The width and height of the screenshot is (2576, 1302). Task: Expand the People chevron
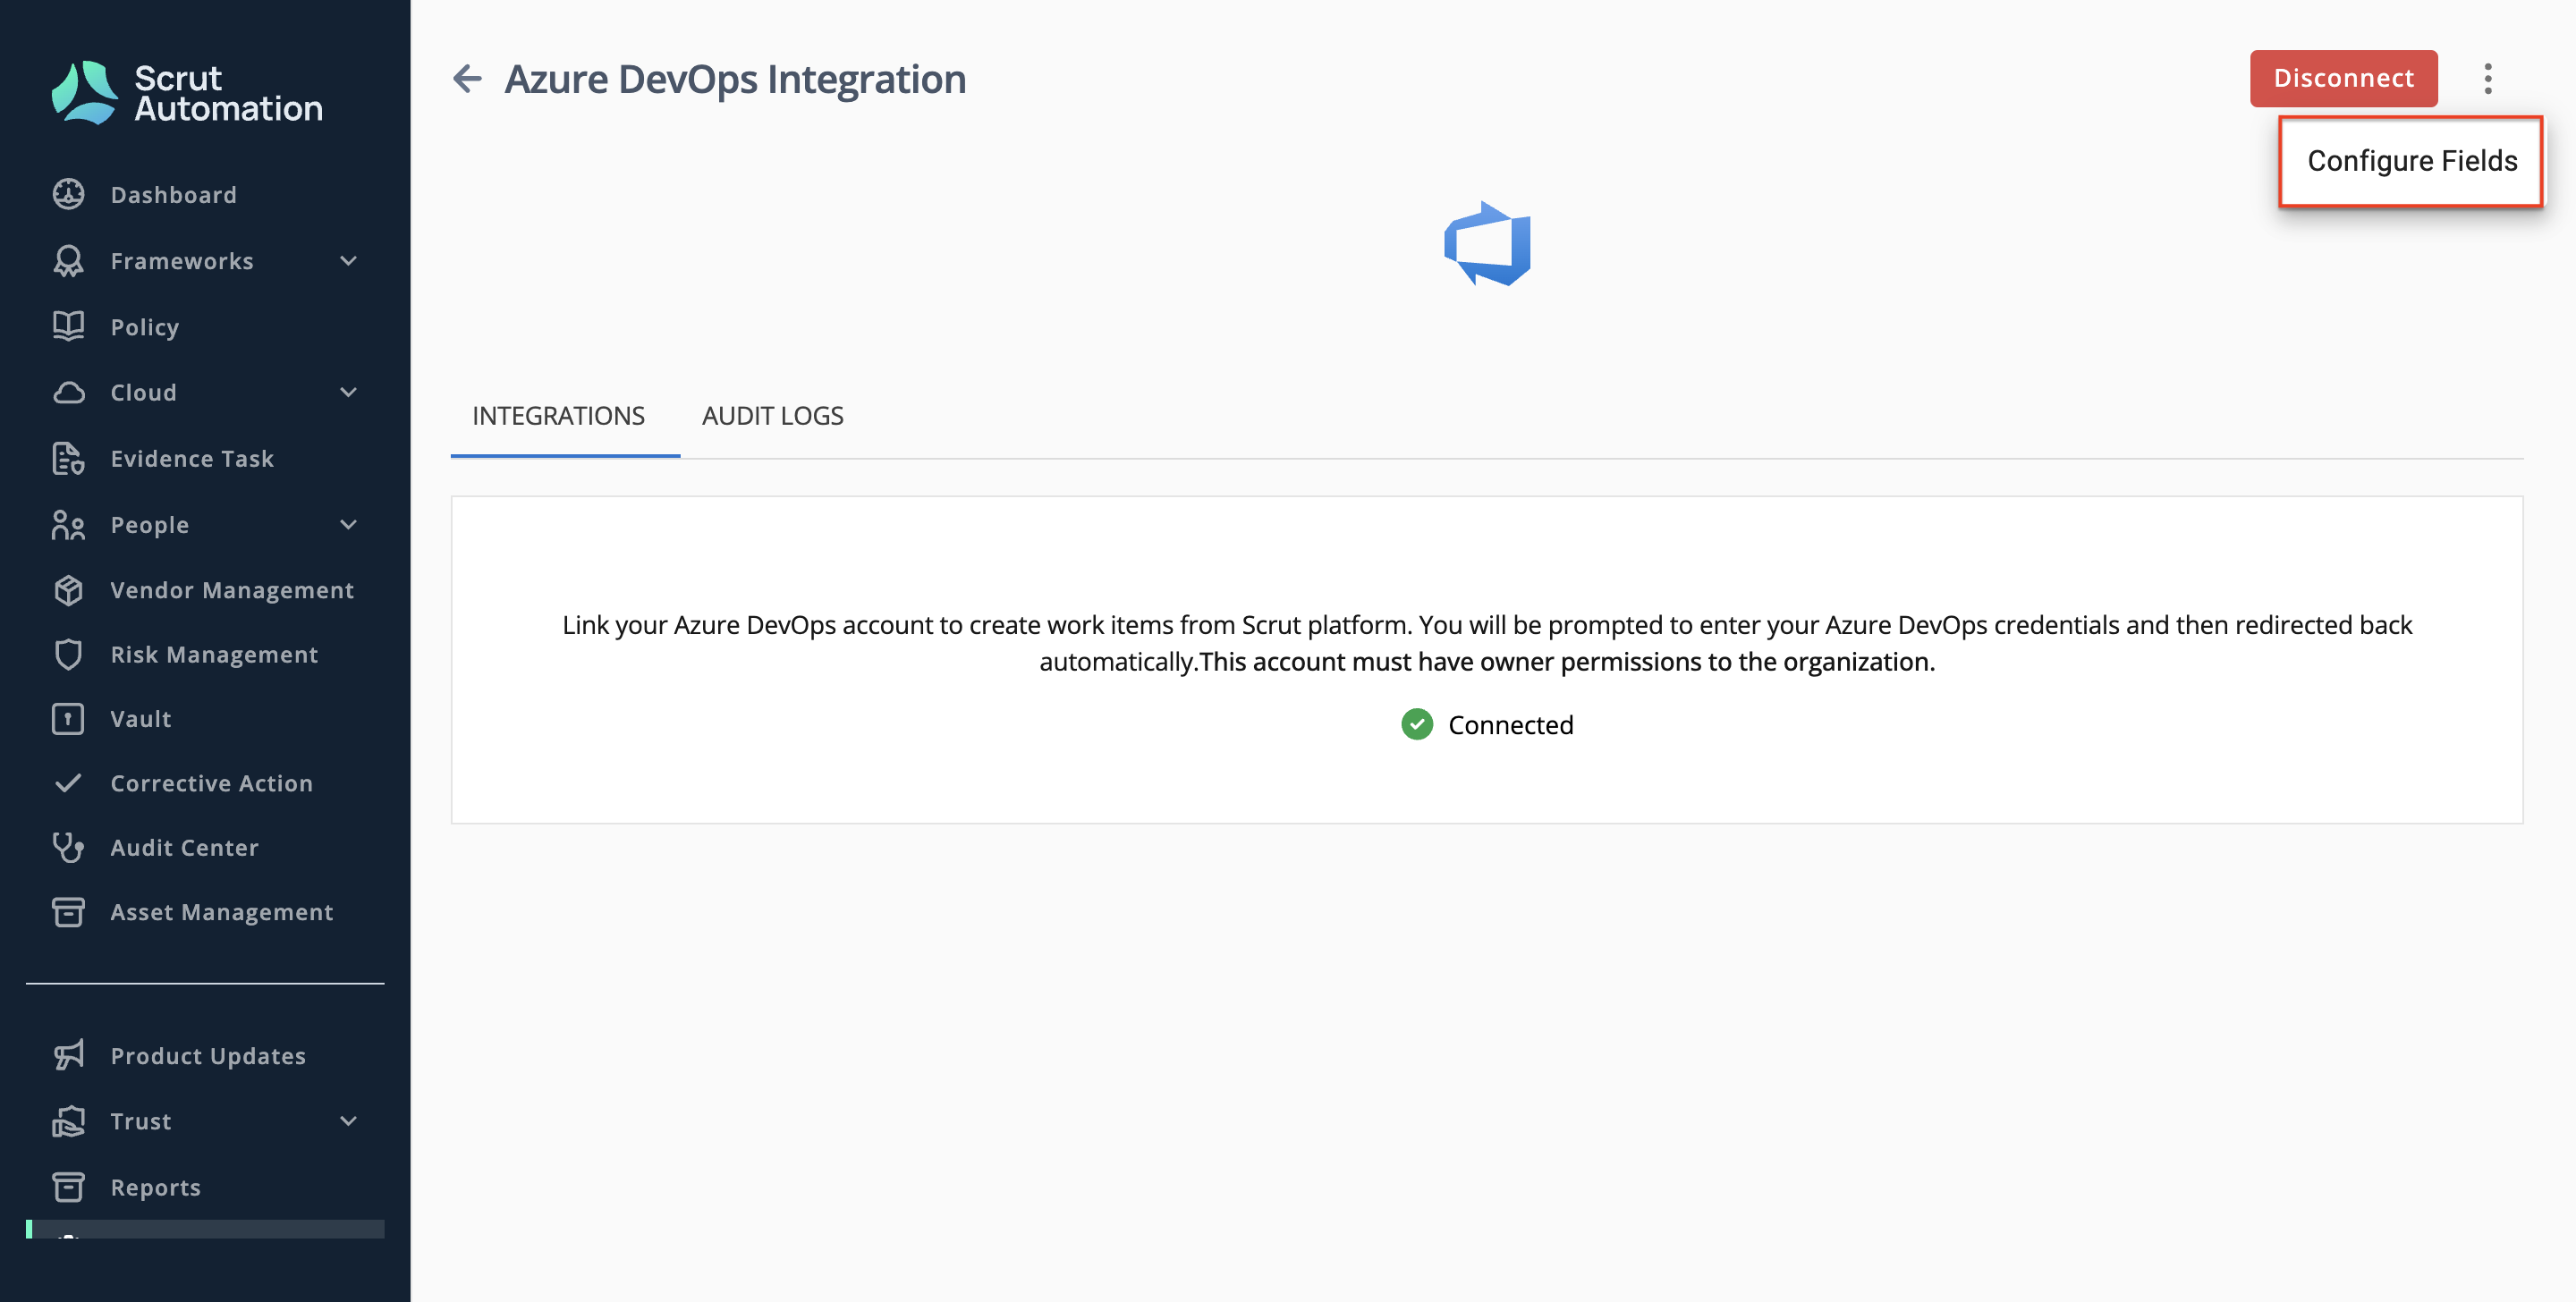point(348,524)
